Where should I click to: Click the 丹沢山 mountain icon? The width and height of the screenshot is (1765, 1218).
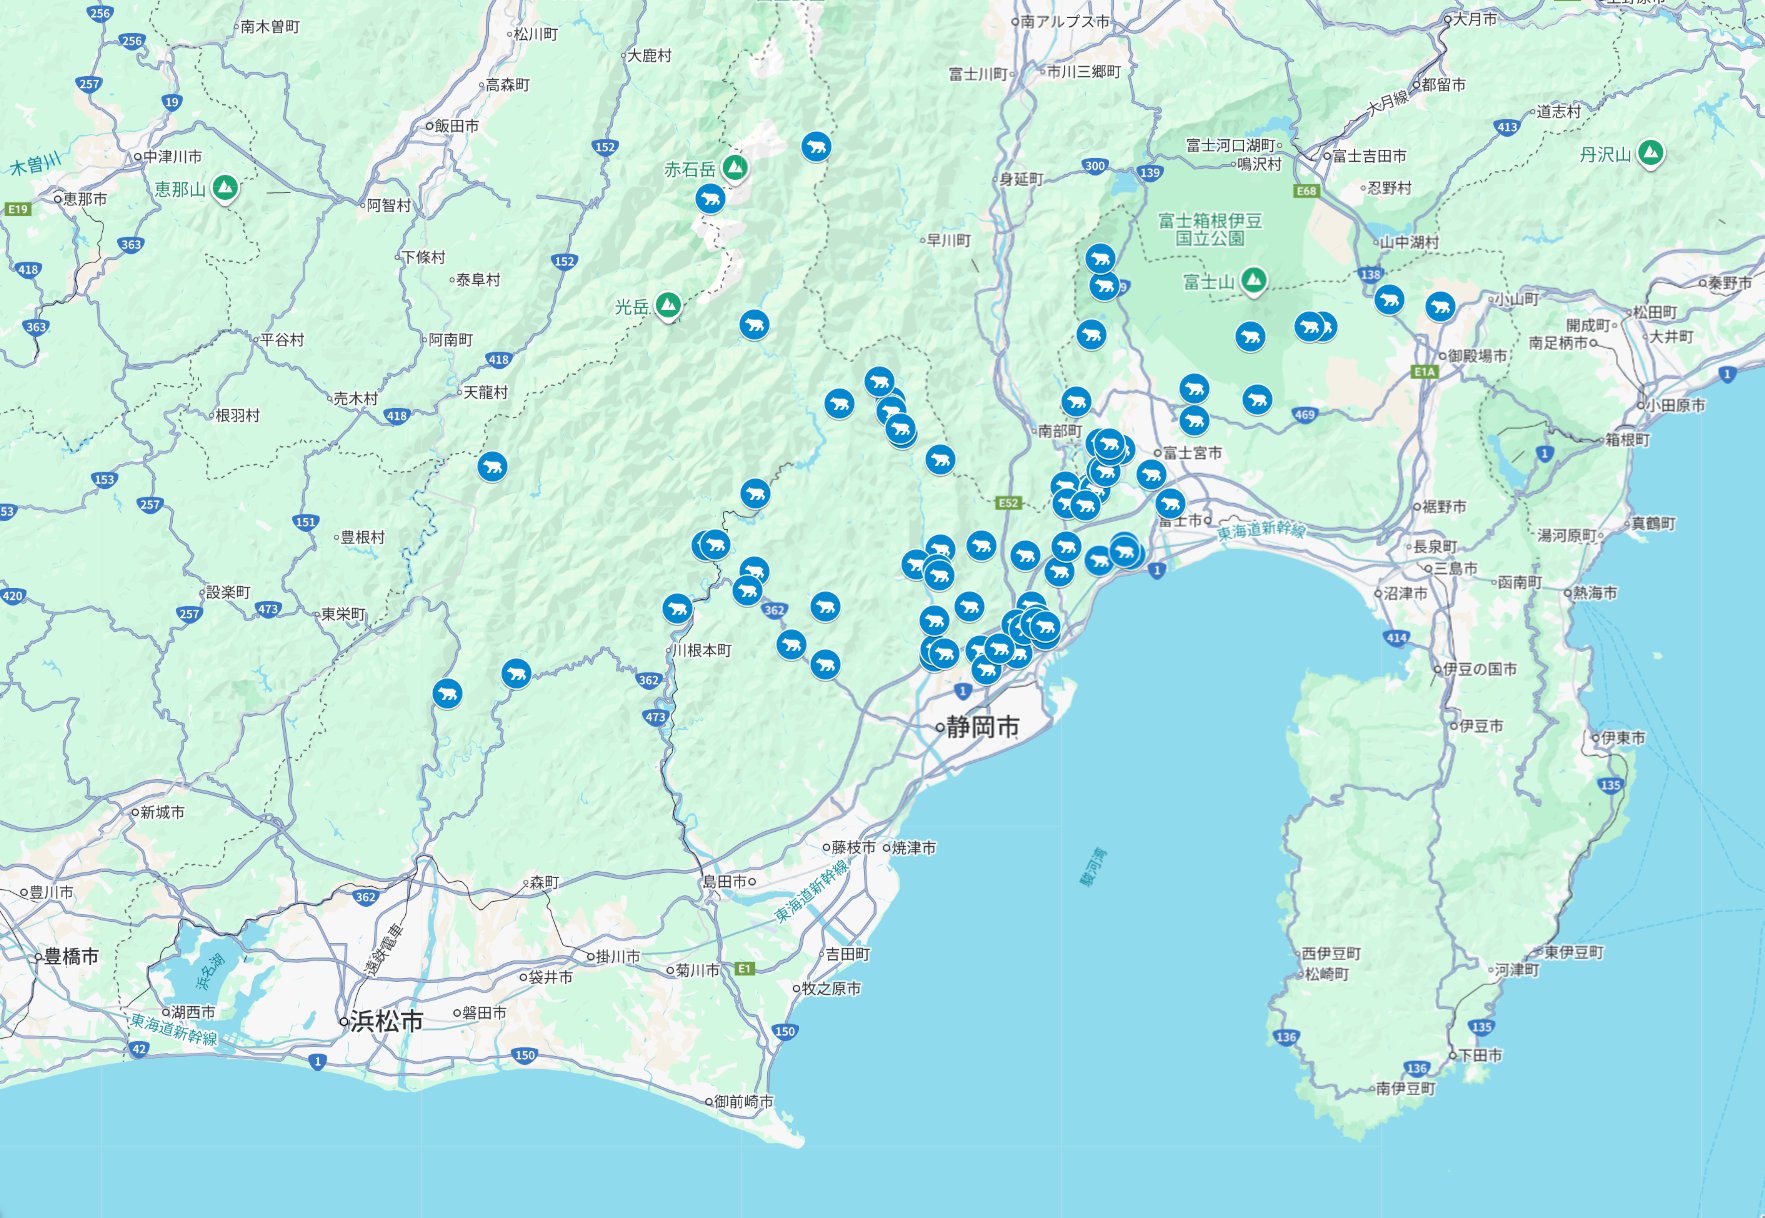coord(1651,152)
